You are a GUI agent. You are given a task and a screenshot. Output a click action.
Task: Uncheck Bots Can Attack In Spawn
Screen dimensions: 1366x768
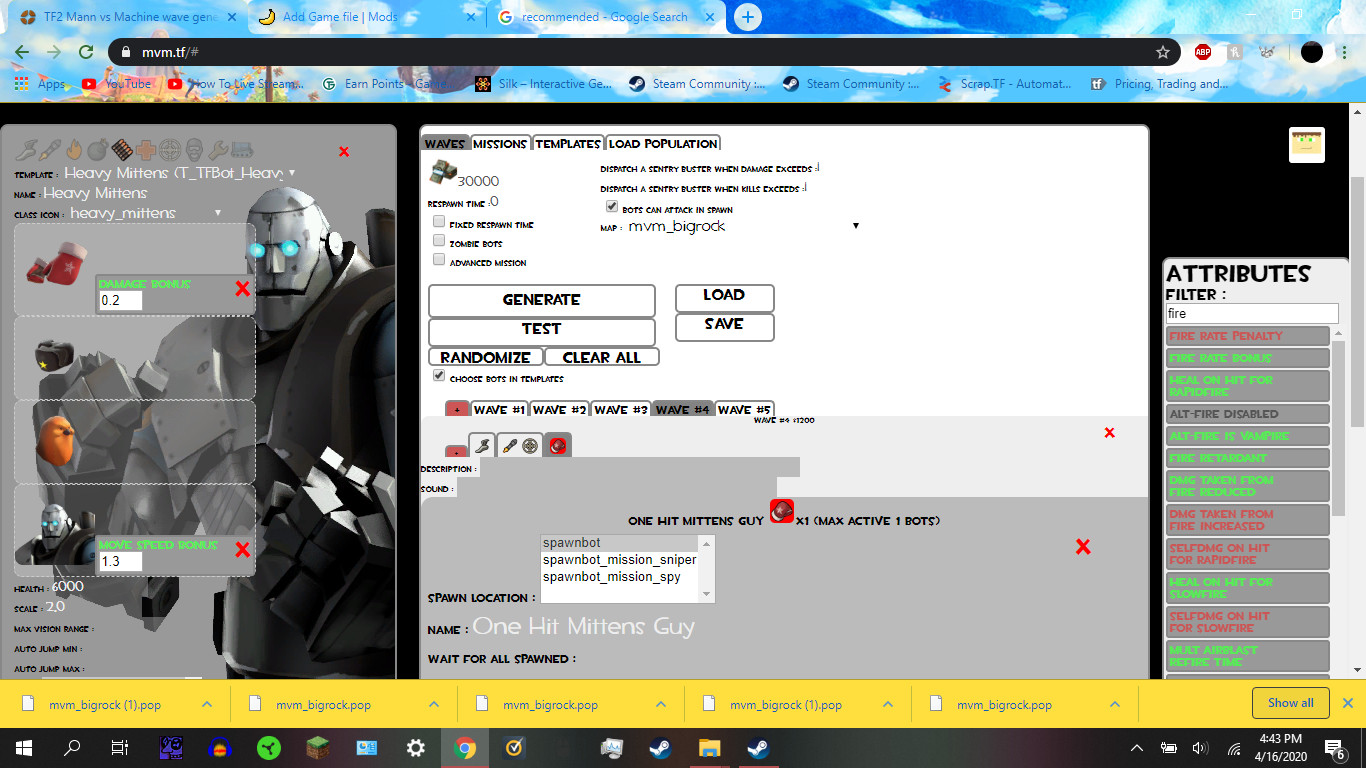pyautogui.click(x=612, y=207)
